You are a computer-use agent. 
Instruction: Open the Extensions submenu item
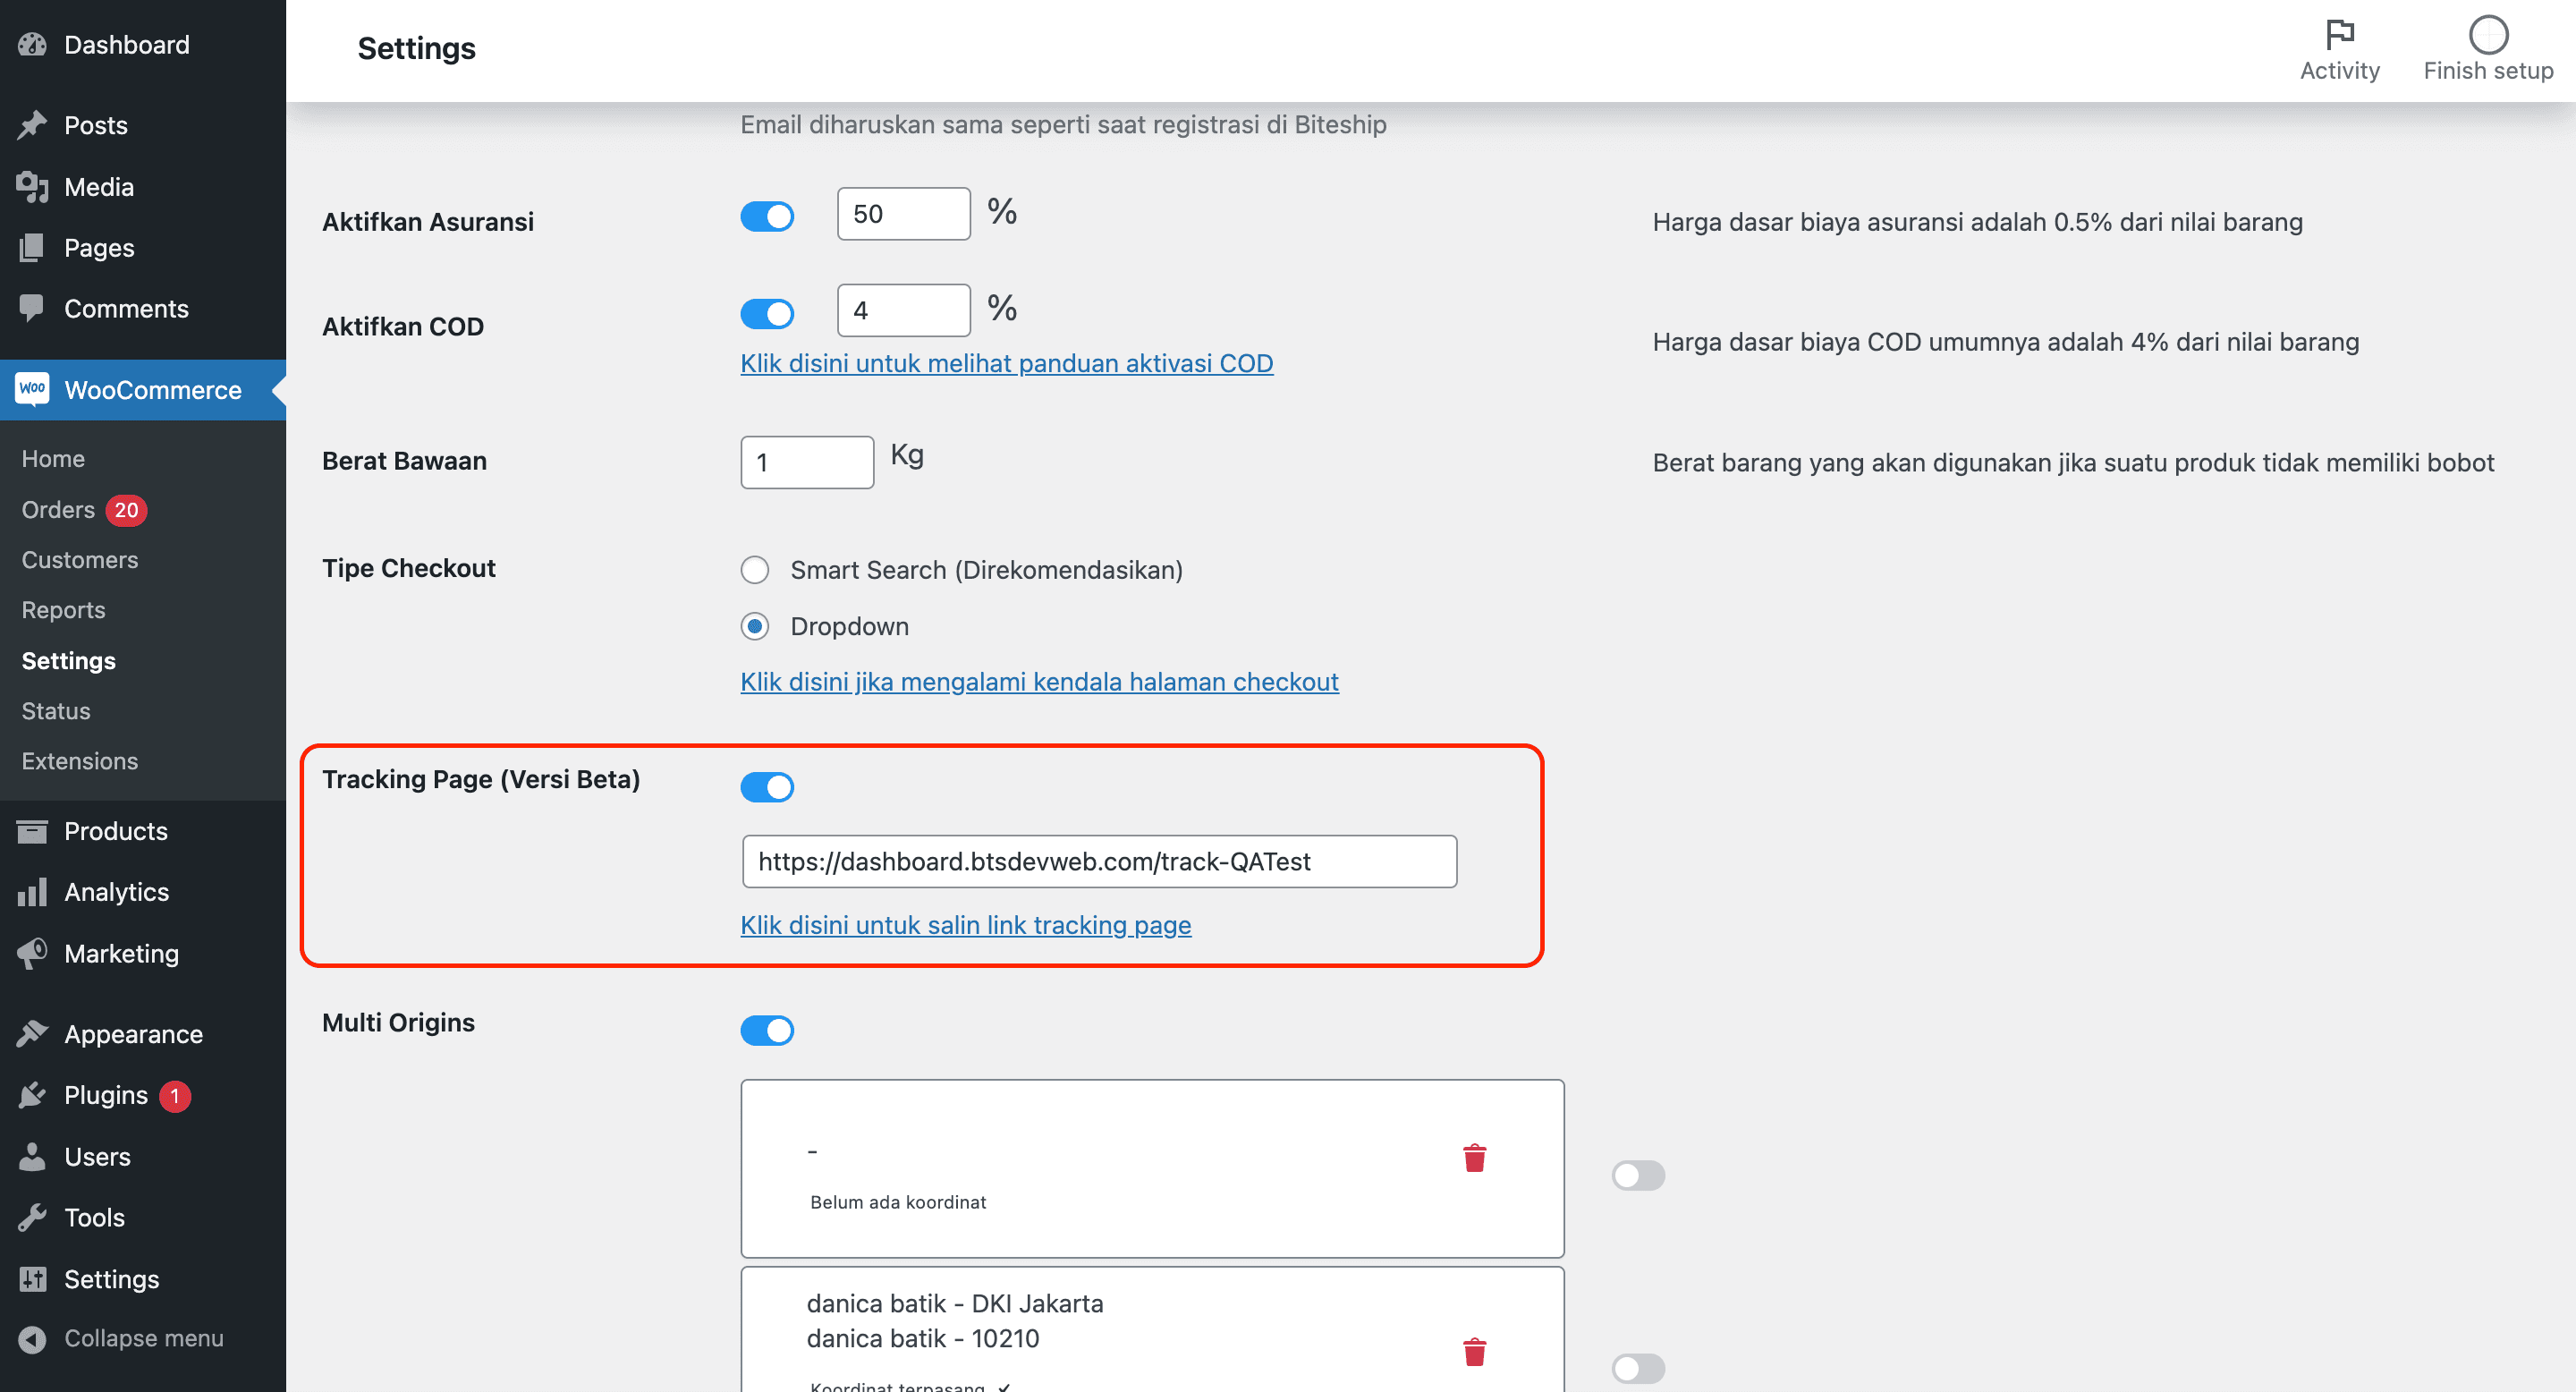(x=80, y=761)
